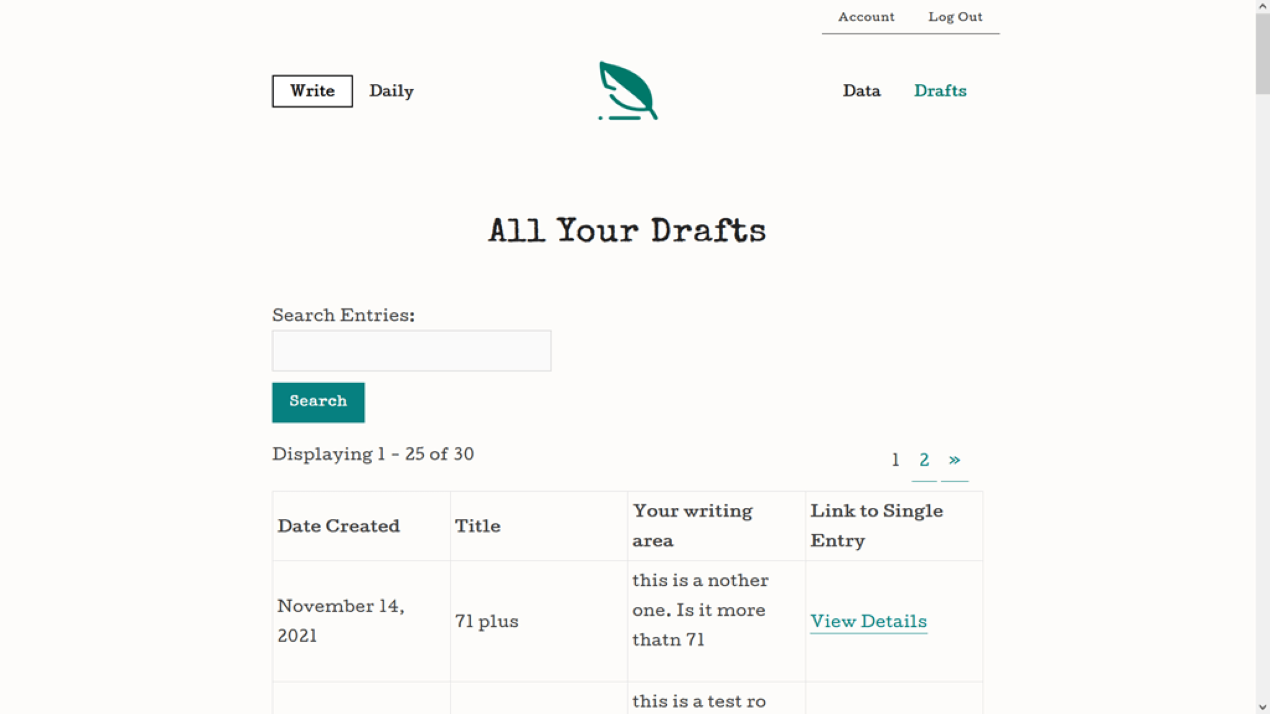The height and width of the screenshot is (714, 1270).
Task: Open the Data menu item
Action: coord(861,91)
